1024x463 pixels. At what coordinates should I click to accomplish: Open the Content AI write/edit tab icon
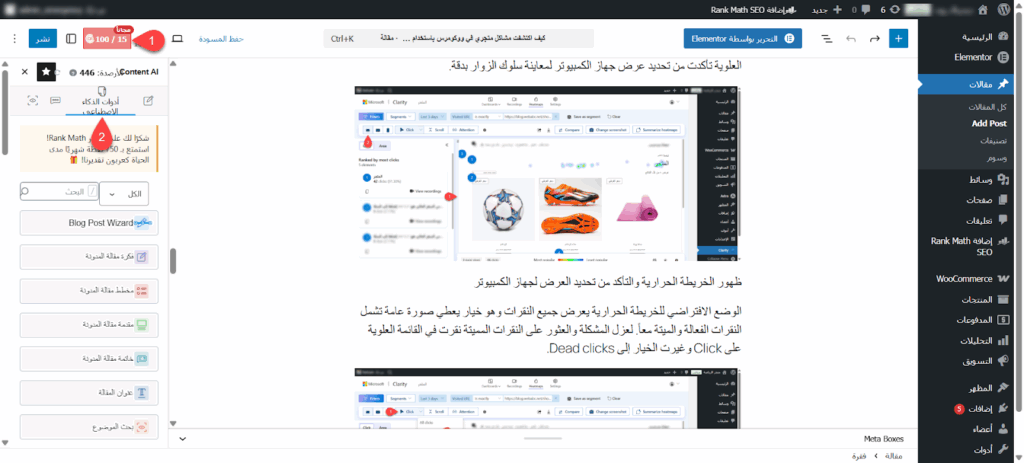[148, 101]
